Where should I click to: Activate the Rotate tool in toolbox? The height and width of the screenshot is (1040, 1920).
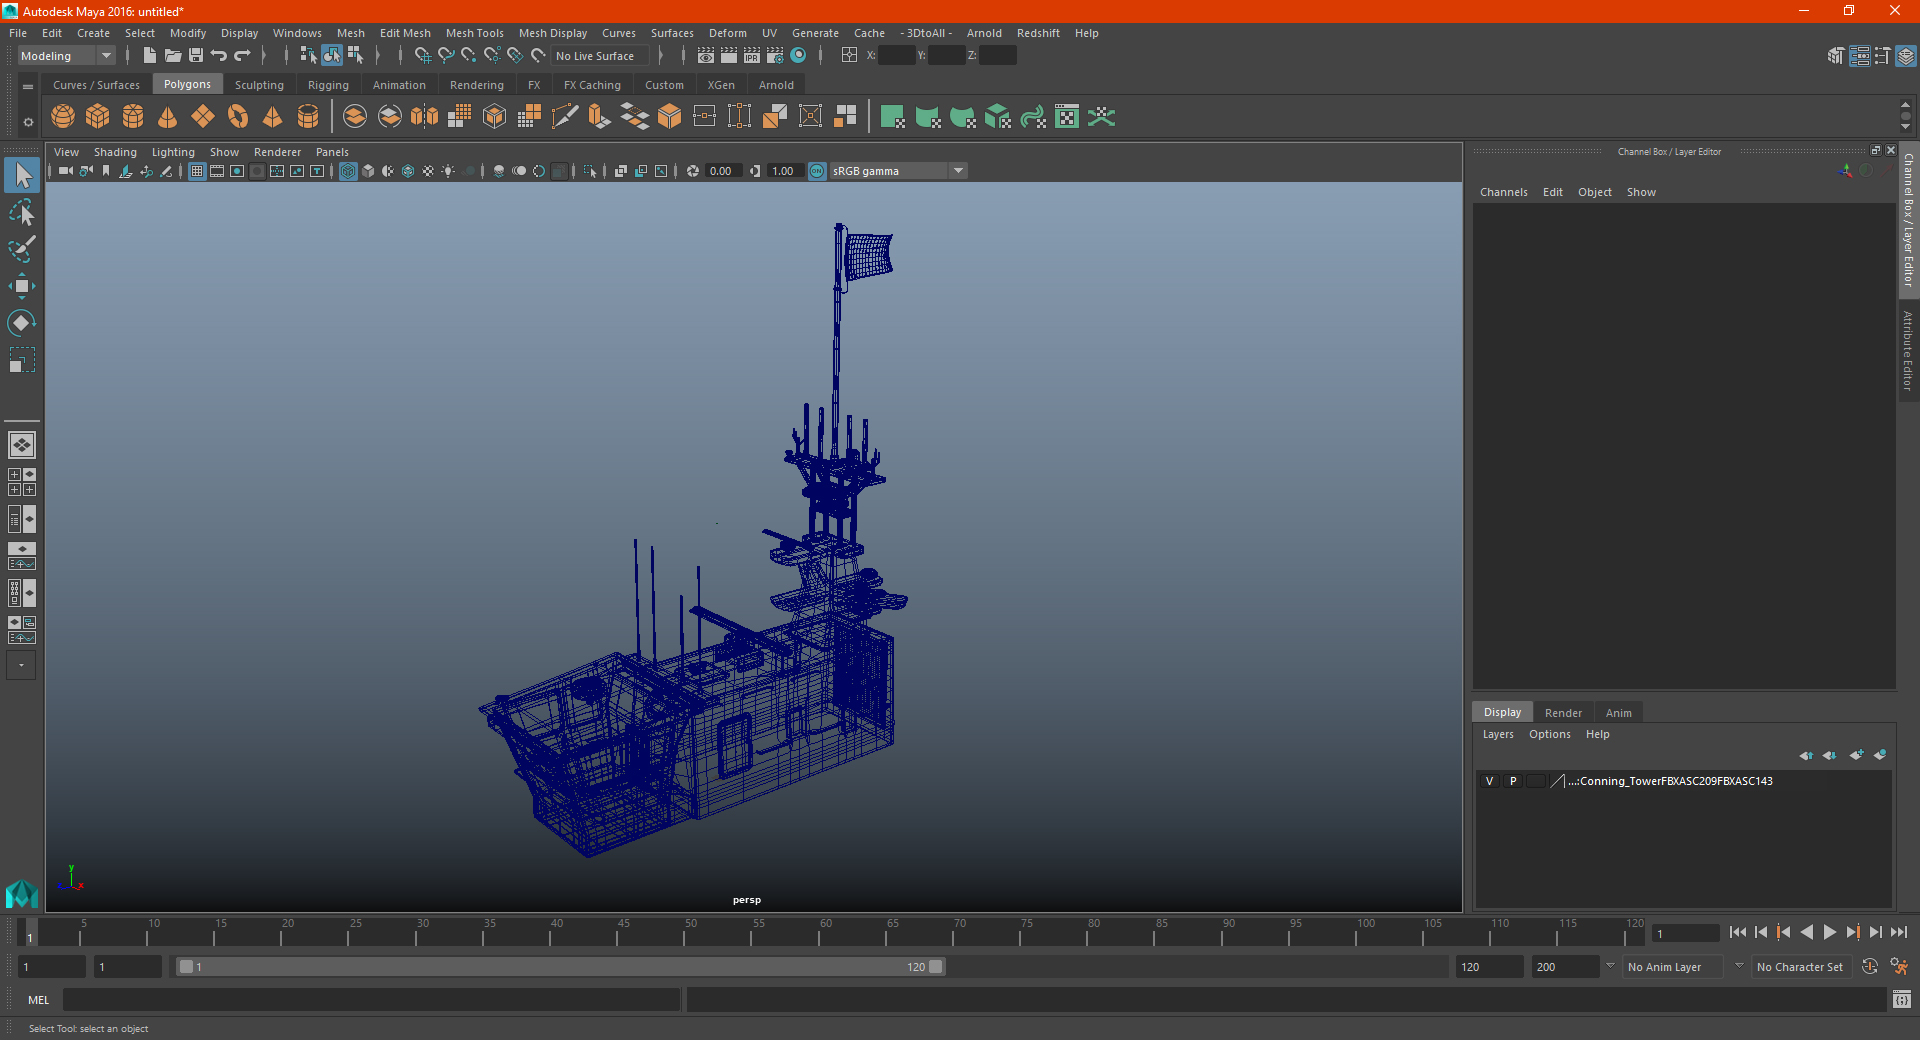[x=22, y=323]
